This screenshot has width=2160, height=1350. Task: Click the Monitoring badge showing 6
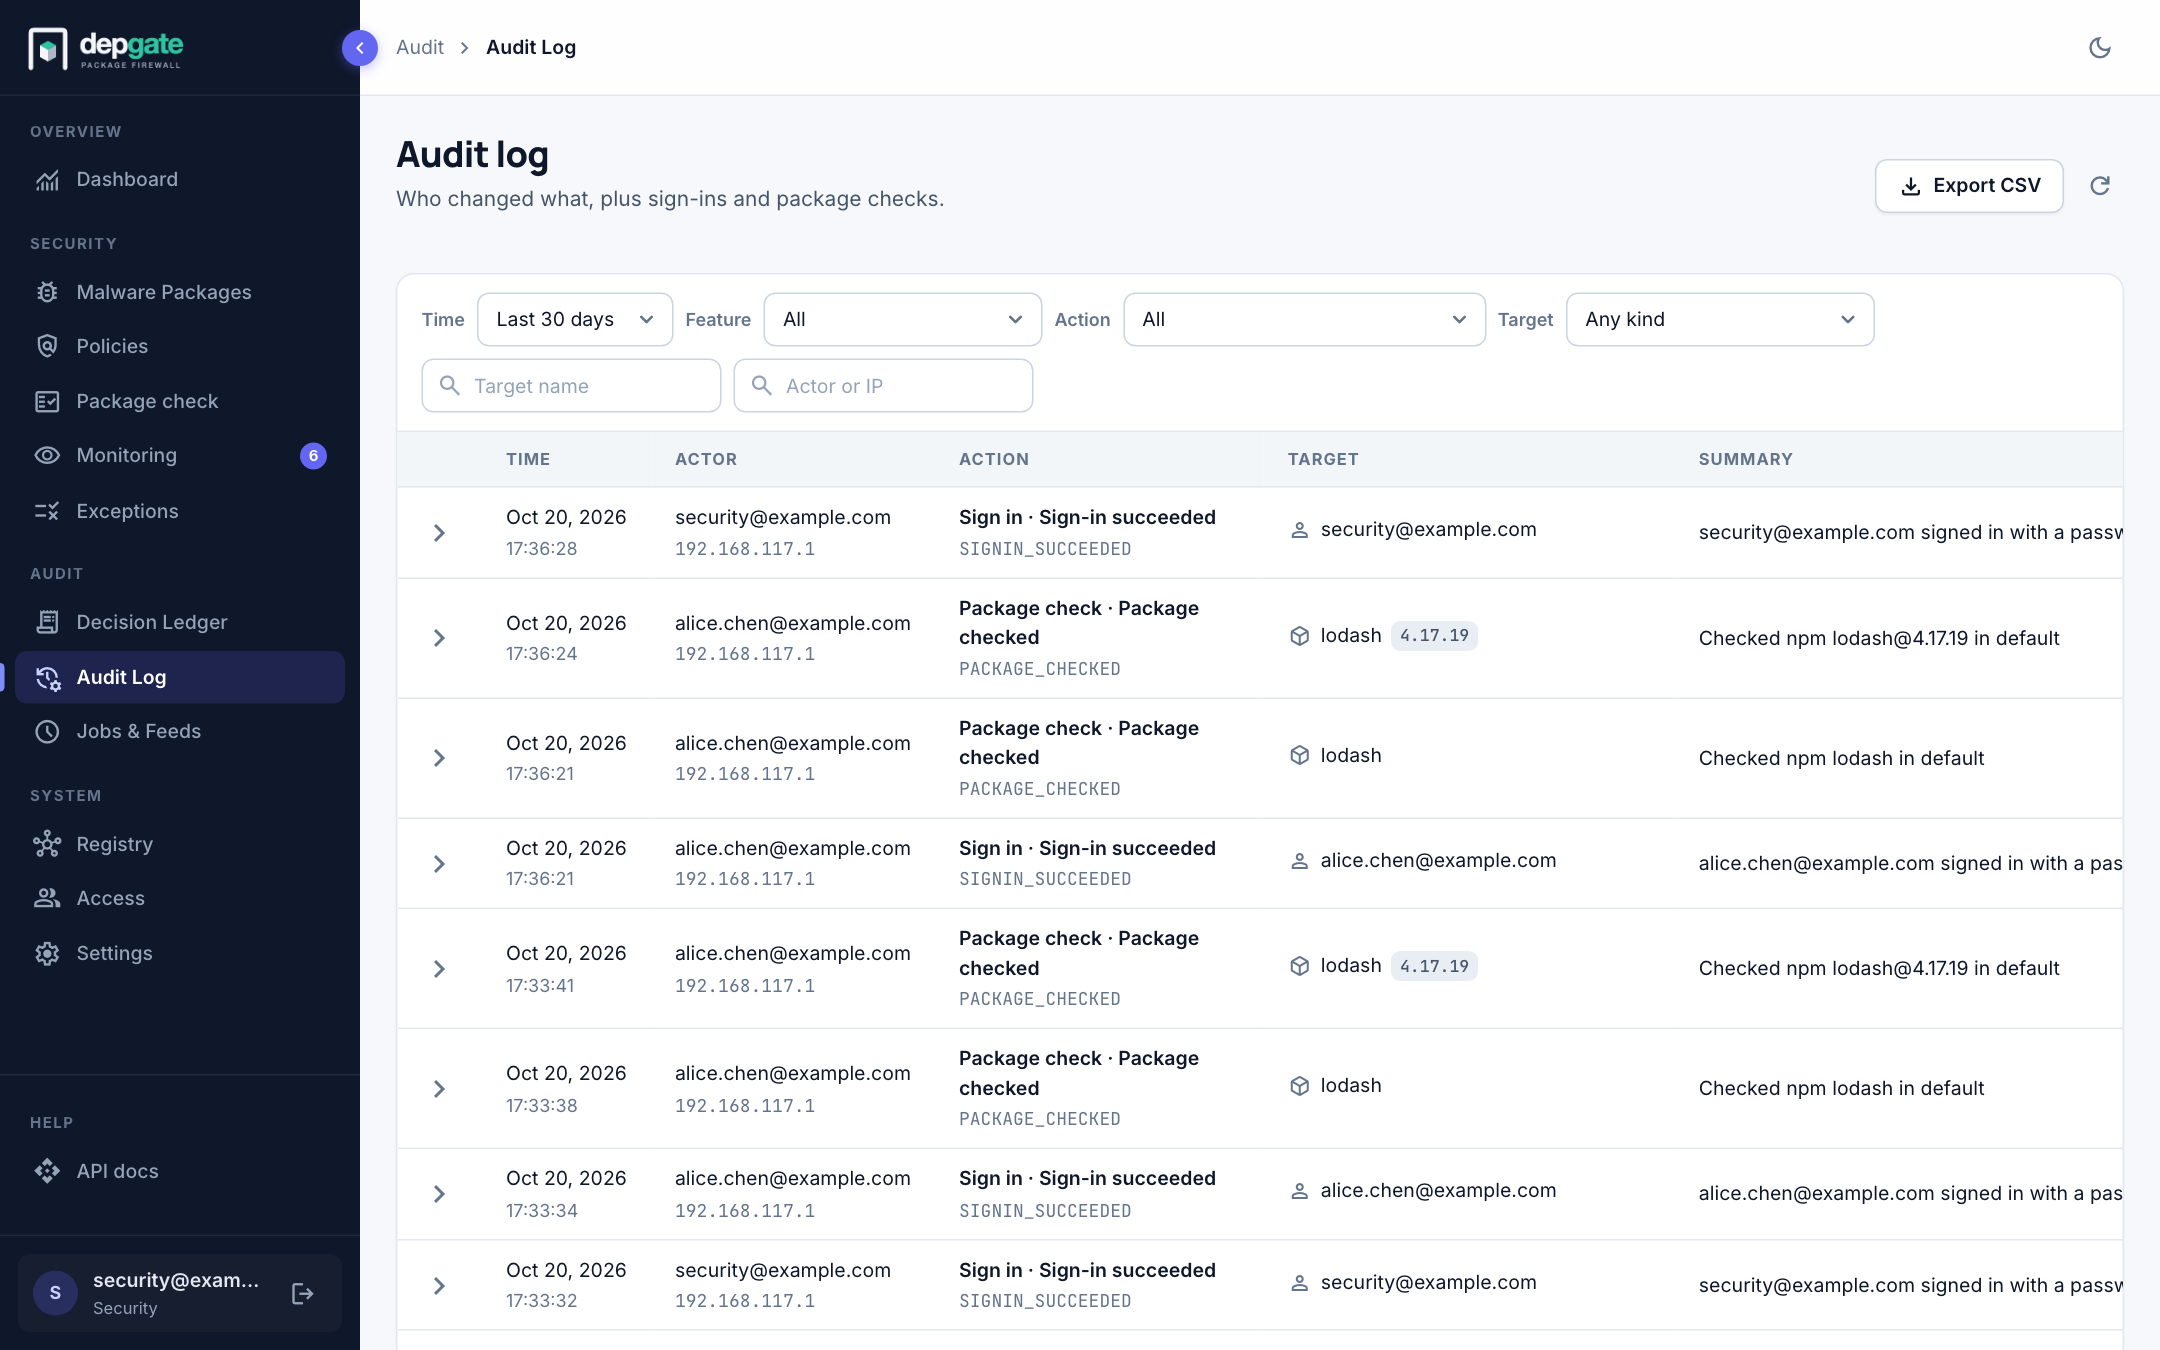pos(313,456)
